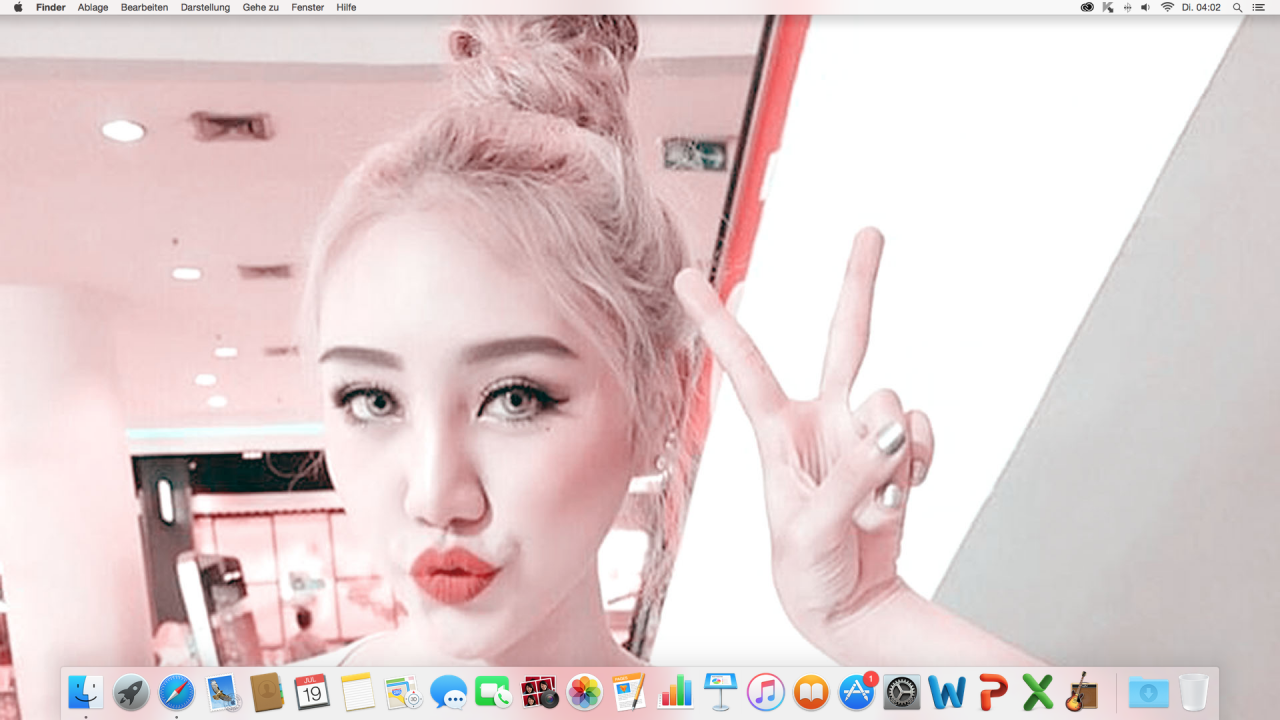
Task: Open the Wi-Fi status menu
Action: coord(1167,7)
